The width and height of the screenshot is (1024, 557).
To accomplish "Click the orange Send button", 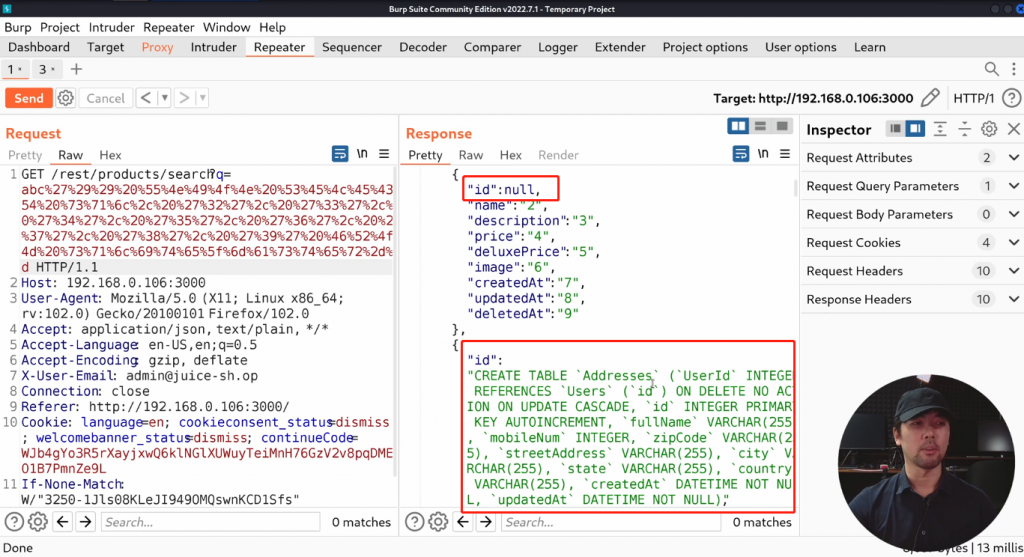I will [29, 98].
